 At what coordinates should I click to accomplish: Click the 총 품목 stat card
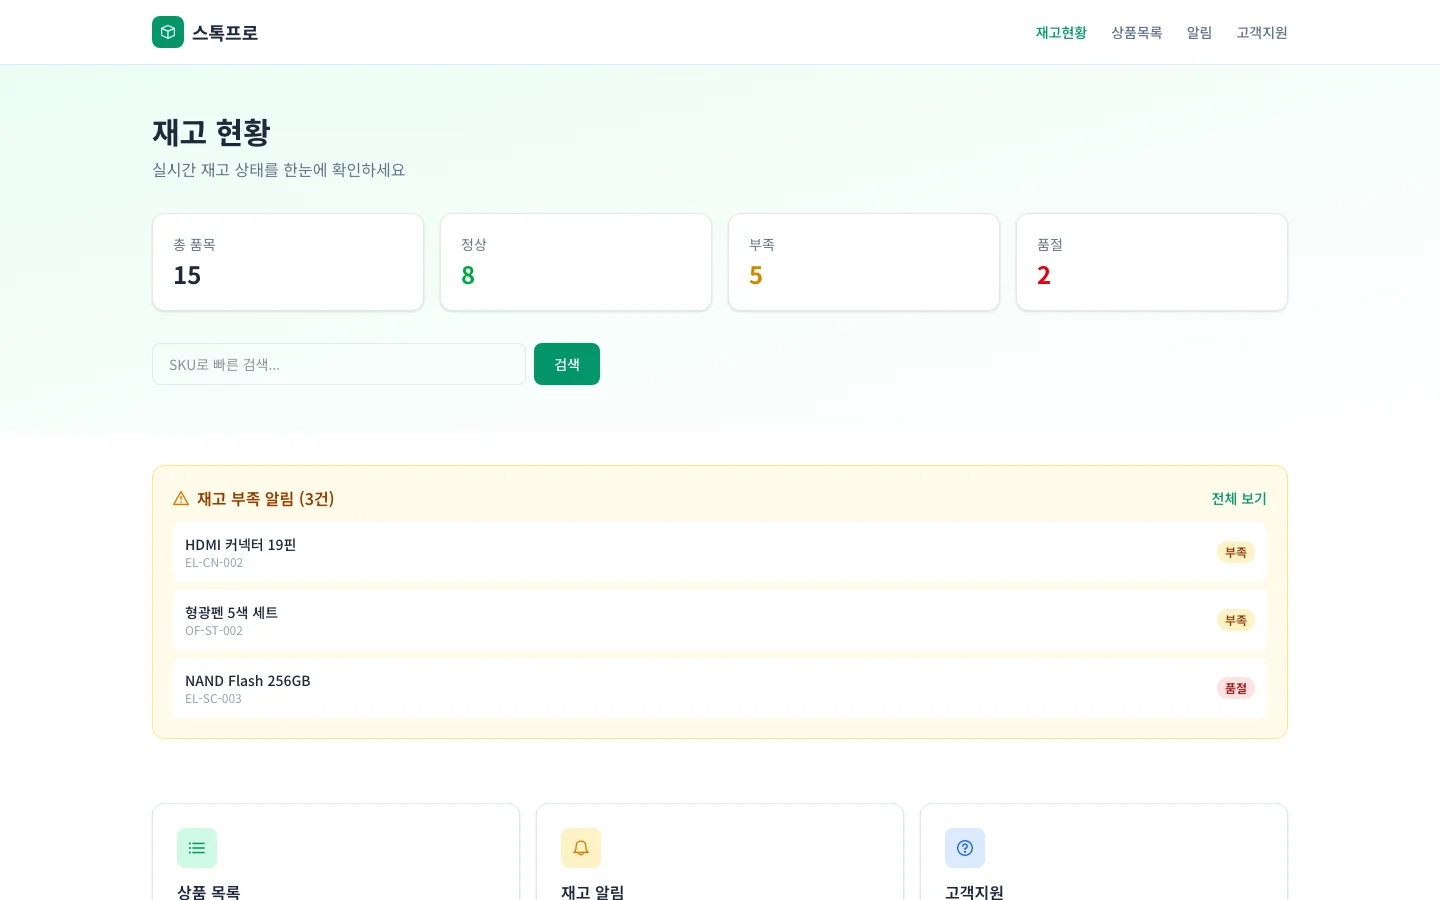(288, 262)
